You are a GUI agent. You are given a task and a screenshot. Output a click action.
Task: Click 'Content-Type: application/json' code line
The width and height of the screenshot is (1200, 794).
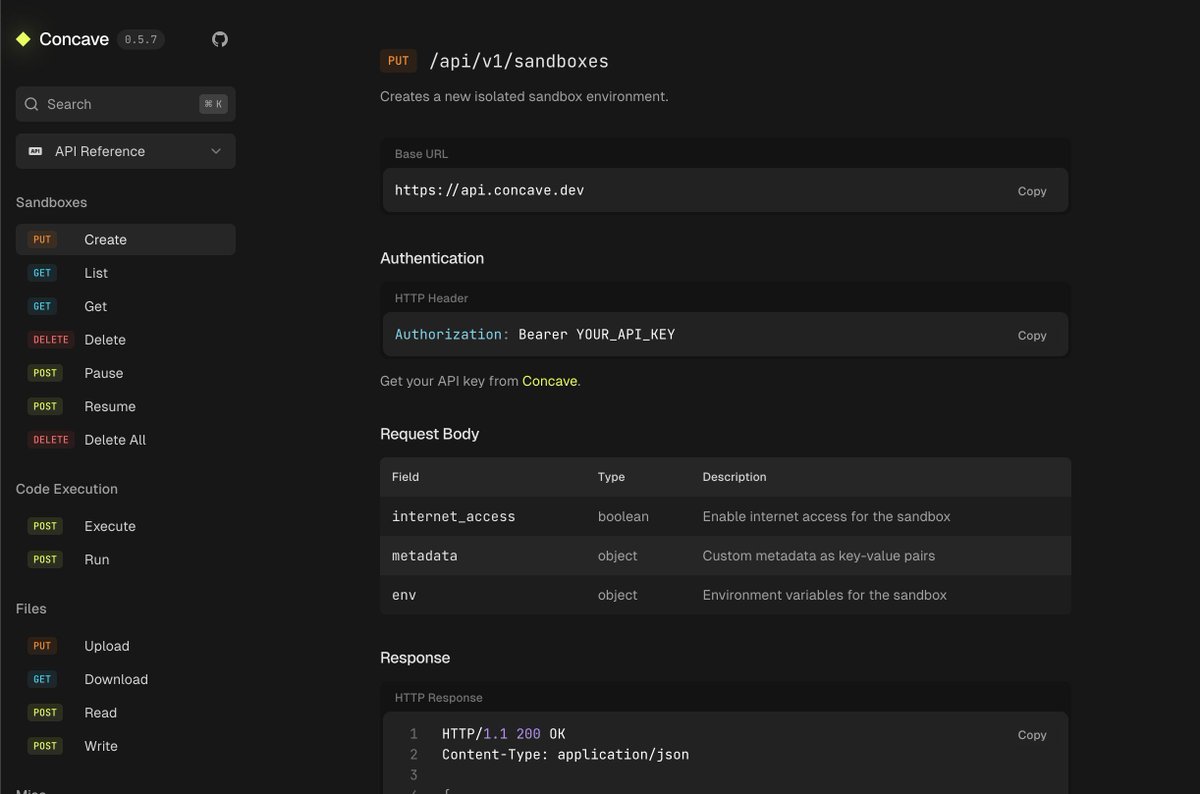click(x=566, y=754)
